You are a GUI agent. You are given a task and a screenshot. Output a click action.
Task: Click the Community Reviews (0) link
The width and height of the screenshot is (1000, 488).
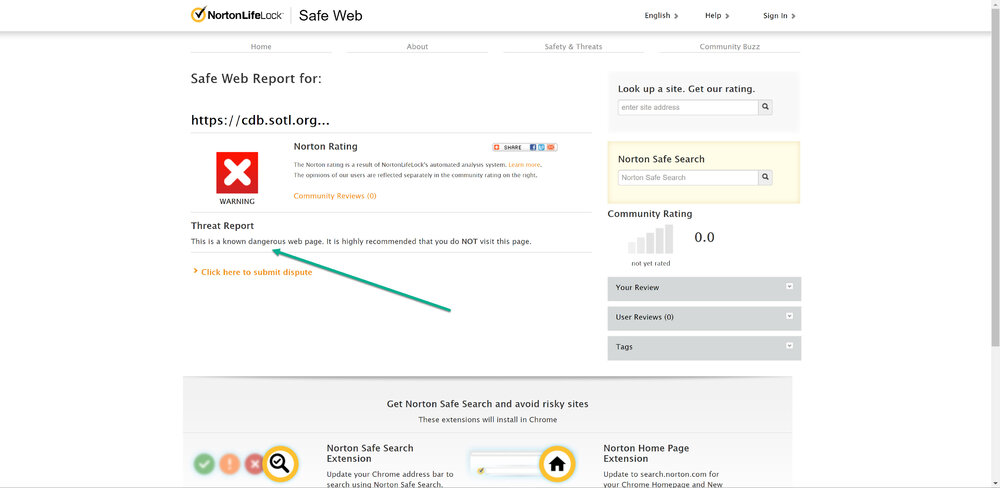[334, 196]
